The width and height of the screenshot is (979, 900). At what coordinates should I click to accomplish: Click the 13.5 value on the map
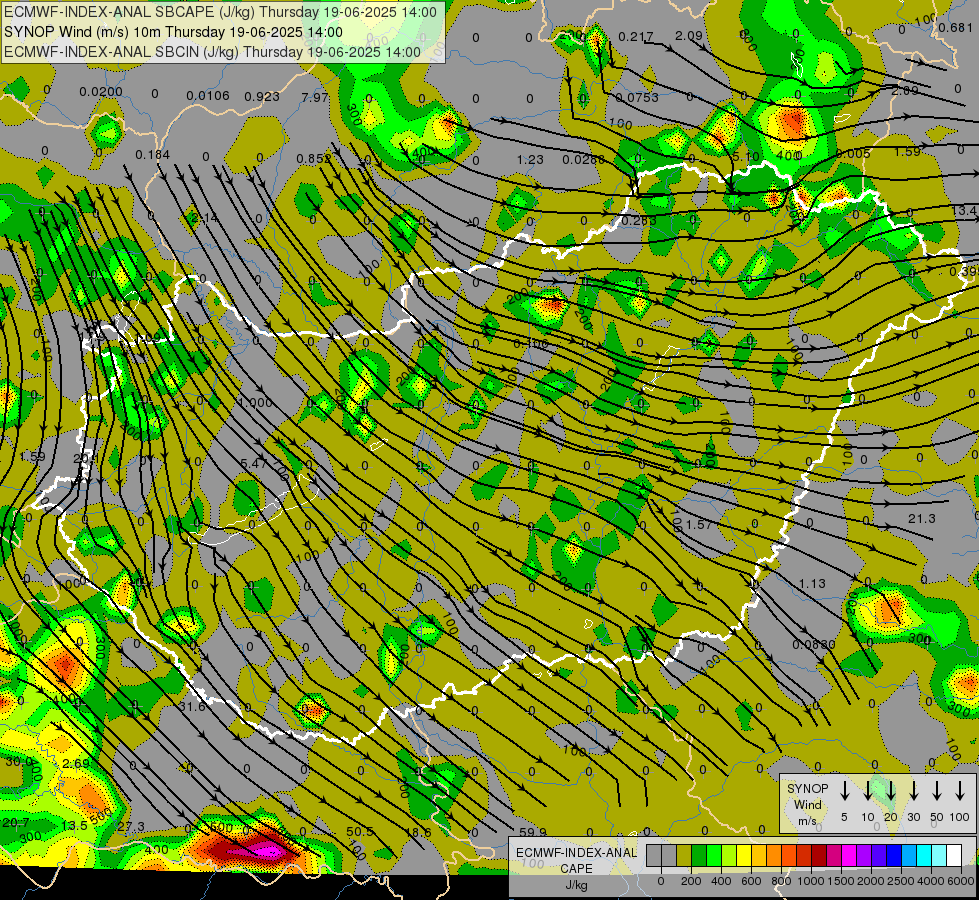tap(74, 826)
